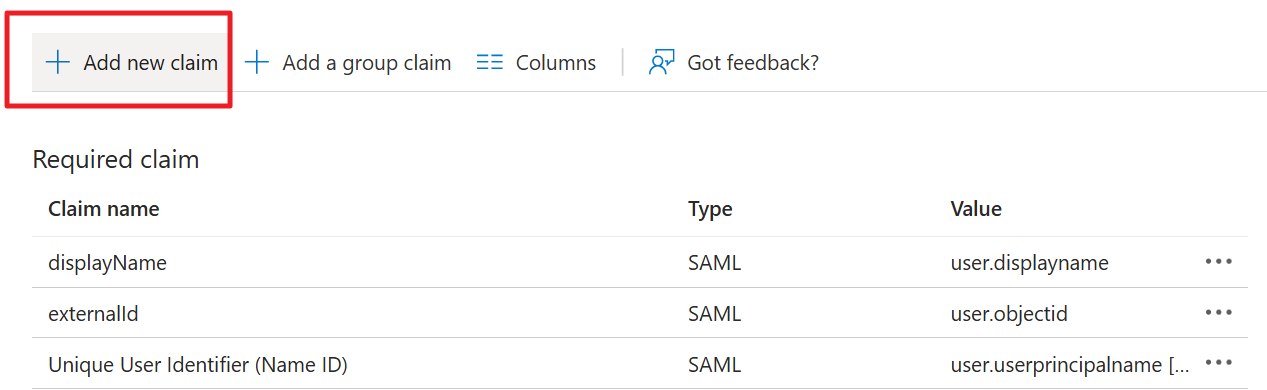This screenshot has width=1267, height=390.
Task: Click the Value column header
Action: [976, 208]
